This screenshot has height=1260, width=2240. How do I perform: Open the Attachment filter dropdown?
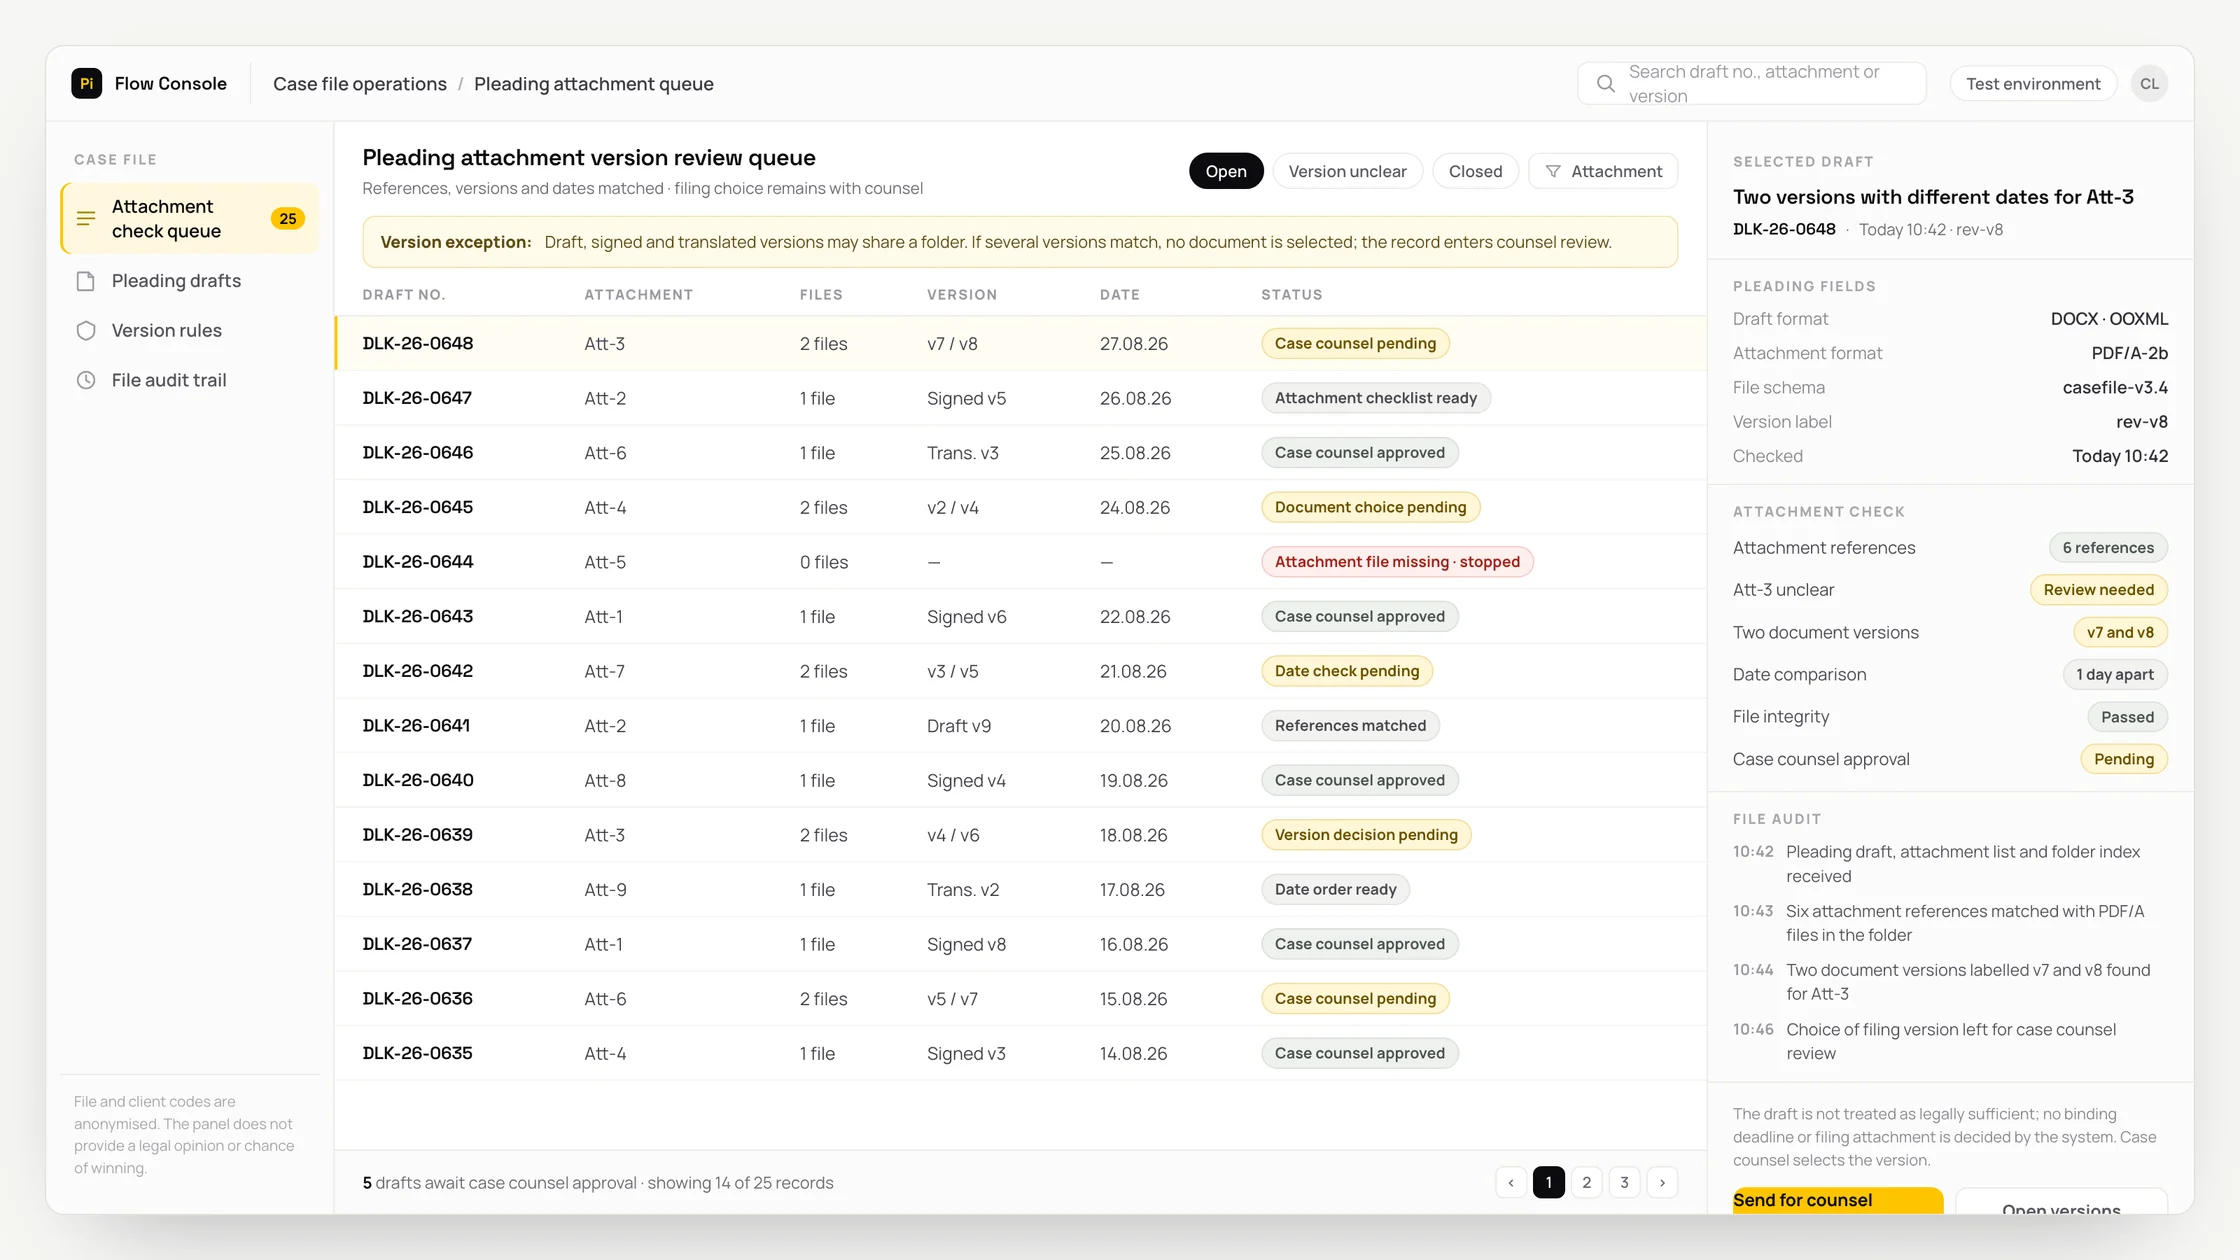(1603, 171)
